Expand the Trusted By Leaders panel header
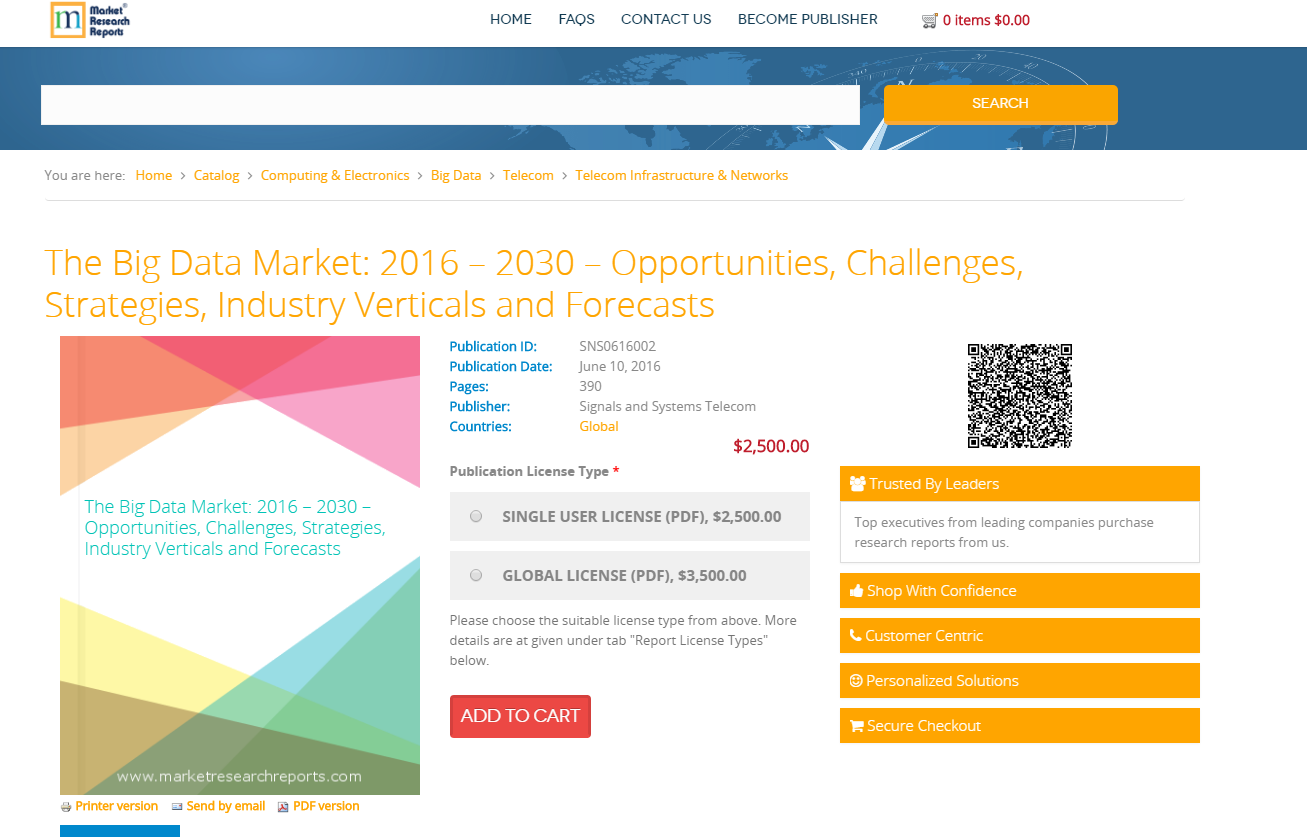1307x837 pixels. pos(1020,484)
